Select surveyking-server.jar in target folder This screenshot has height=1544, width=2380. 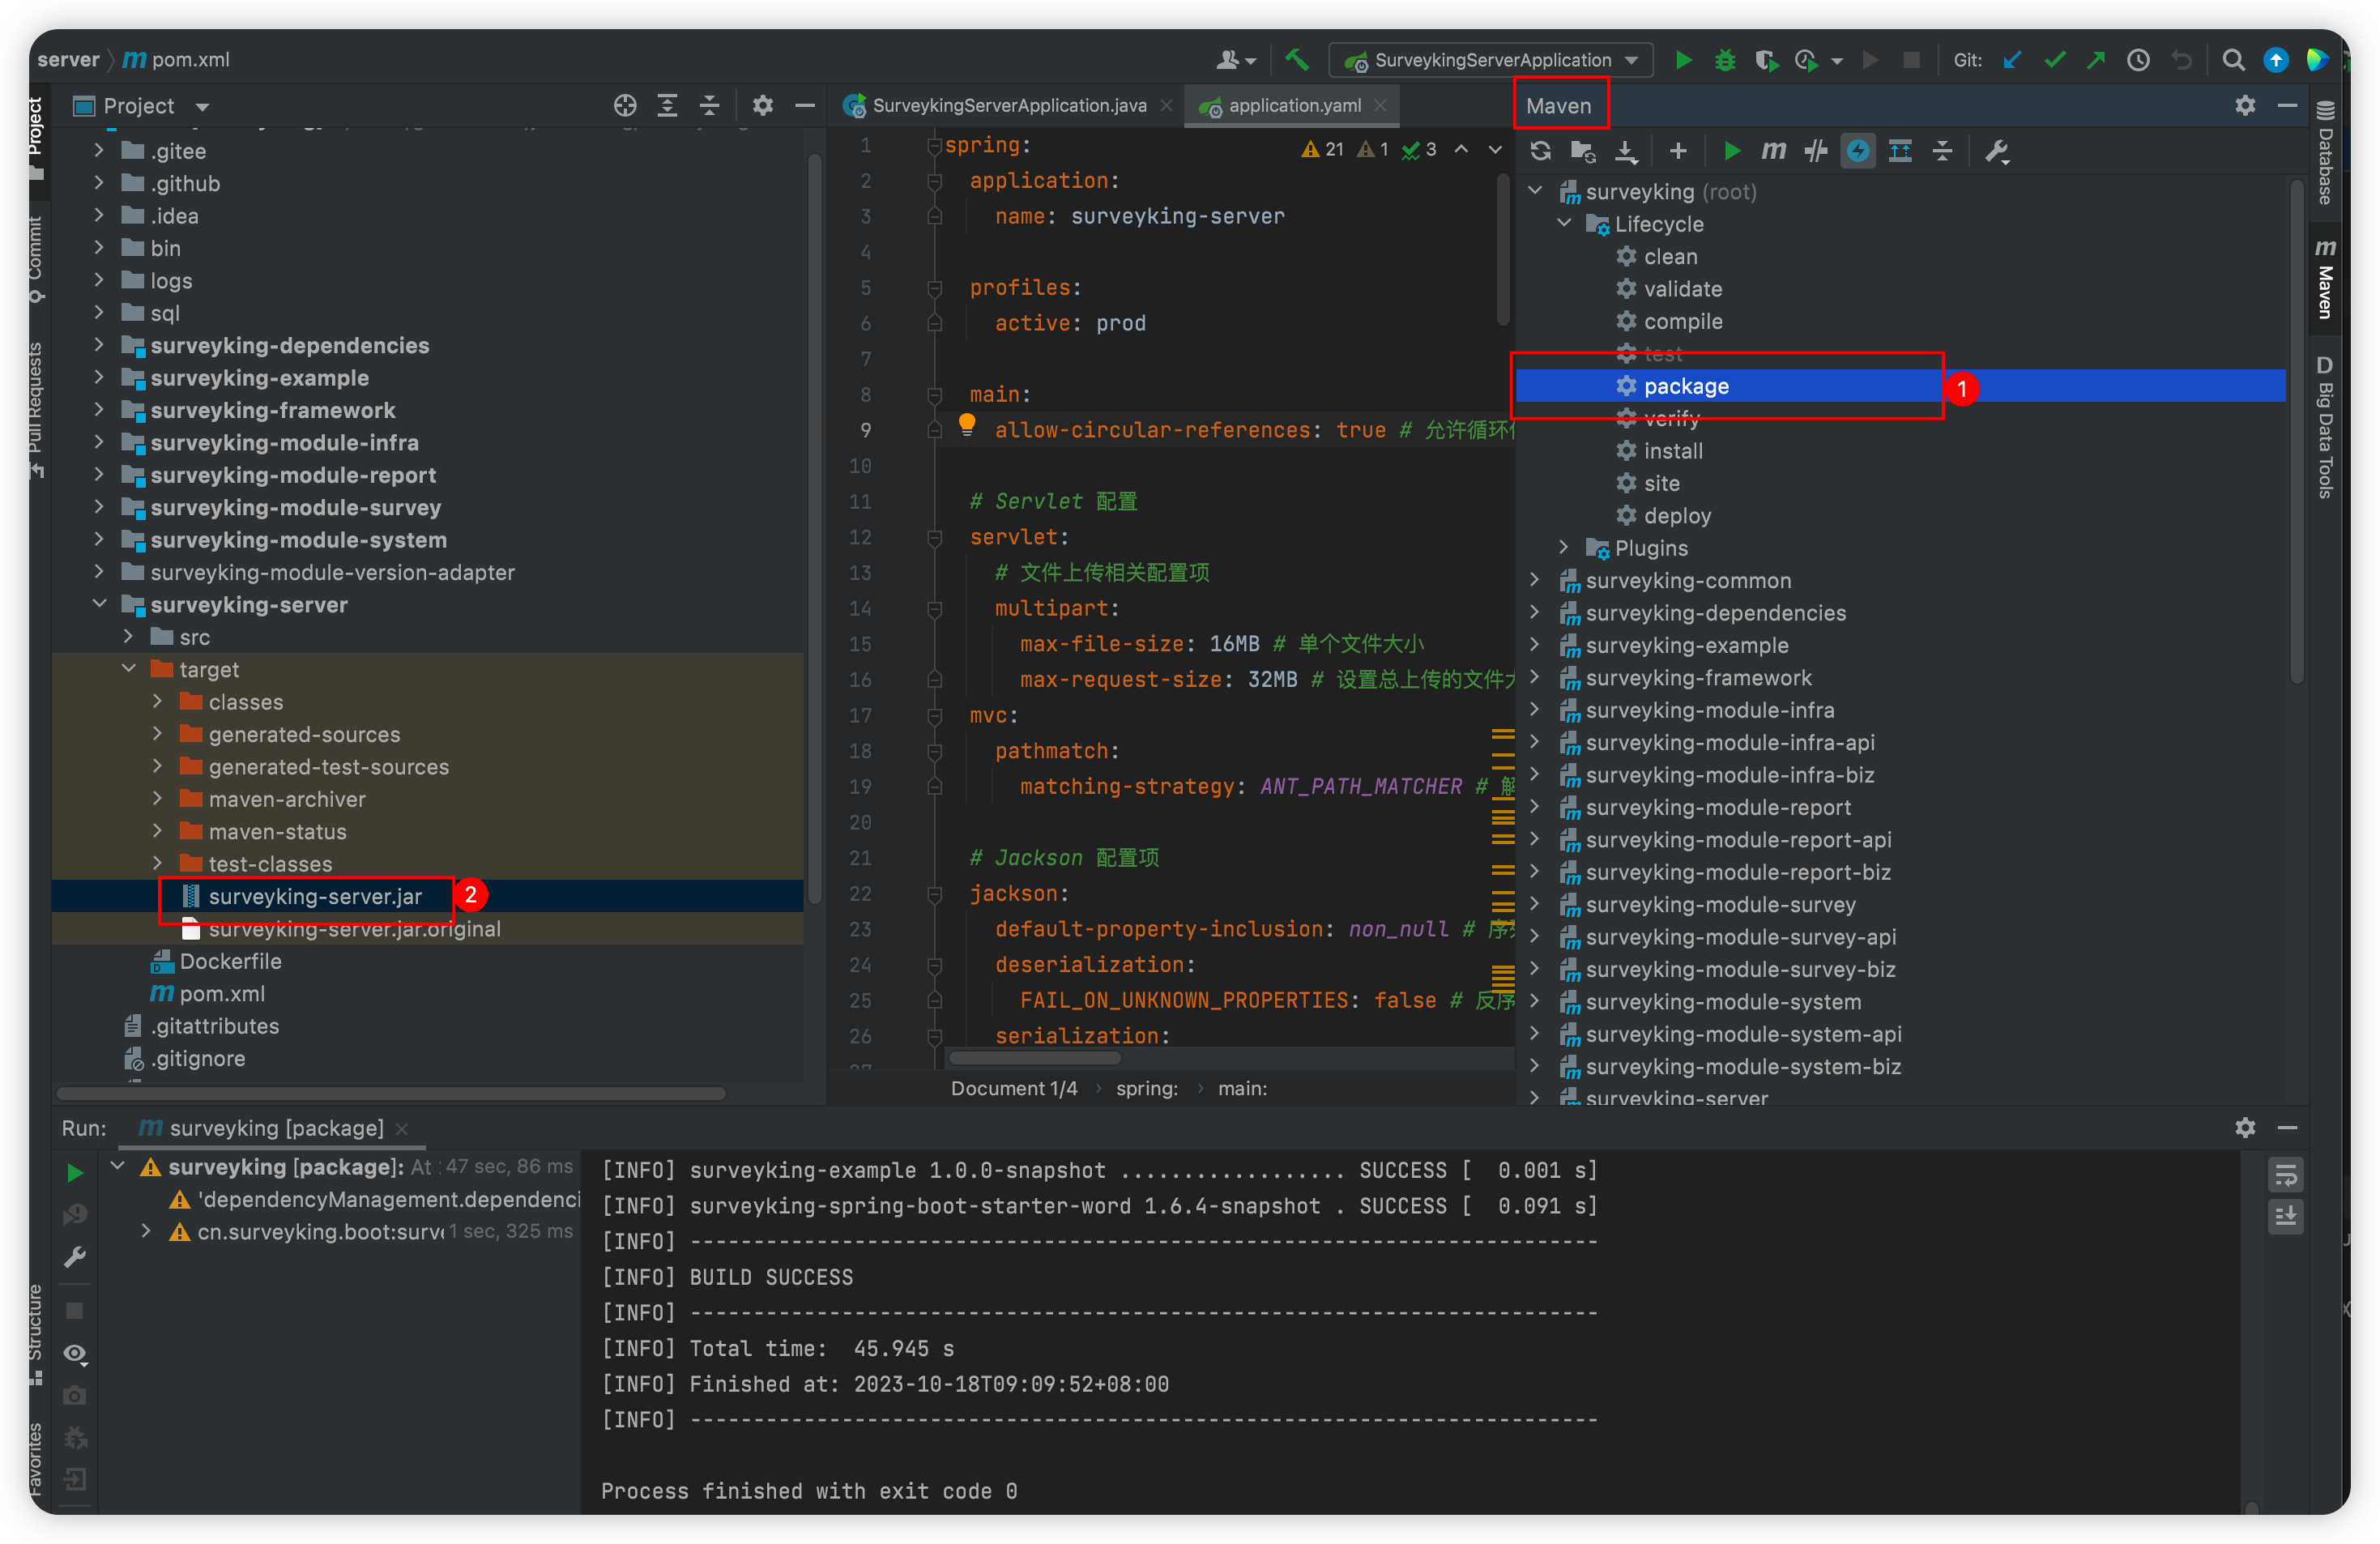(x=315, y=896)
